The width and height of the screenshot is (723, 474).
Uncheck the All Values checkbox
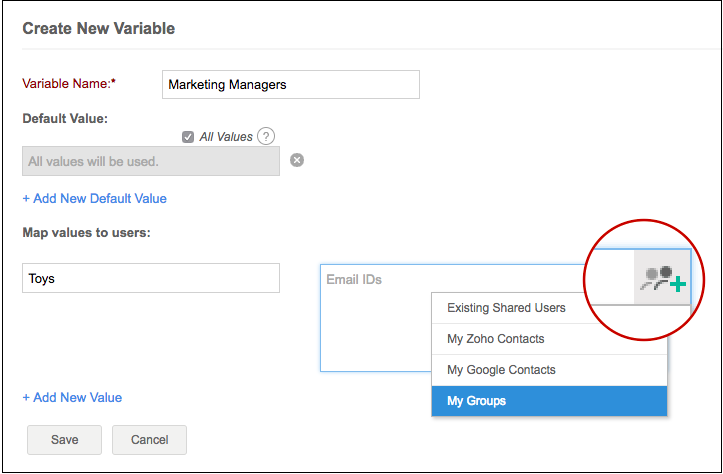pos(188,137)
